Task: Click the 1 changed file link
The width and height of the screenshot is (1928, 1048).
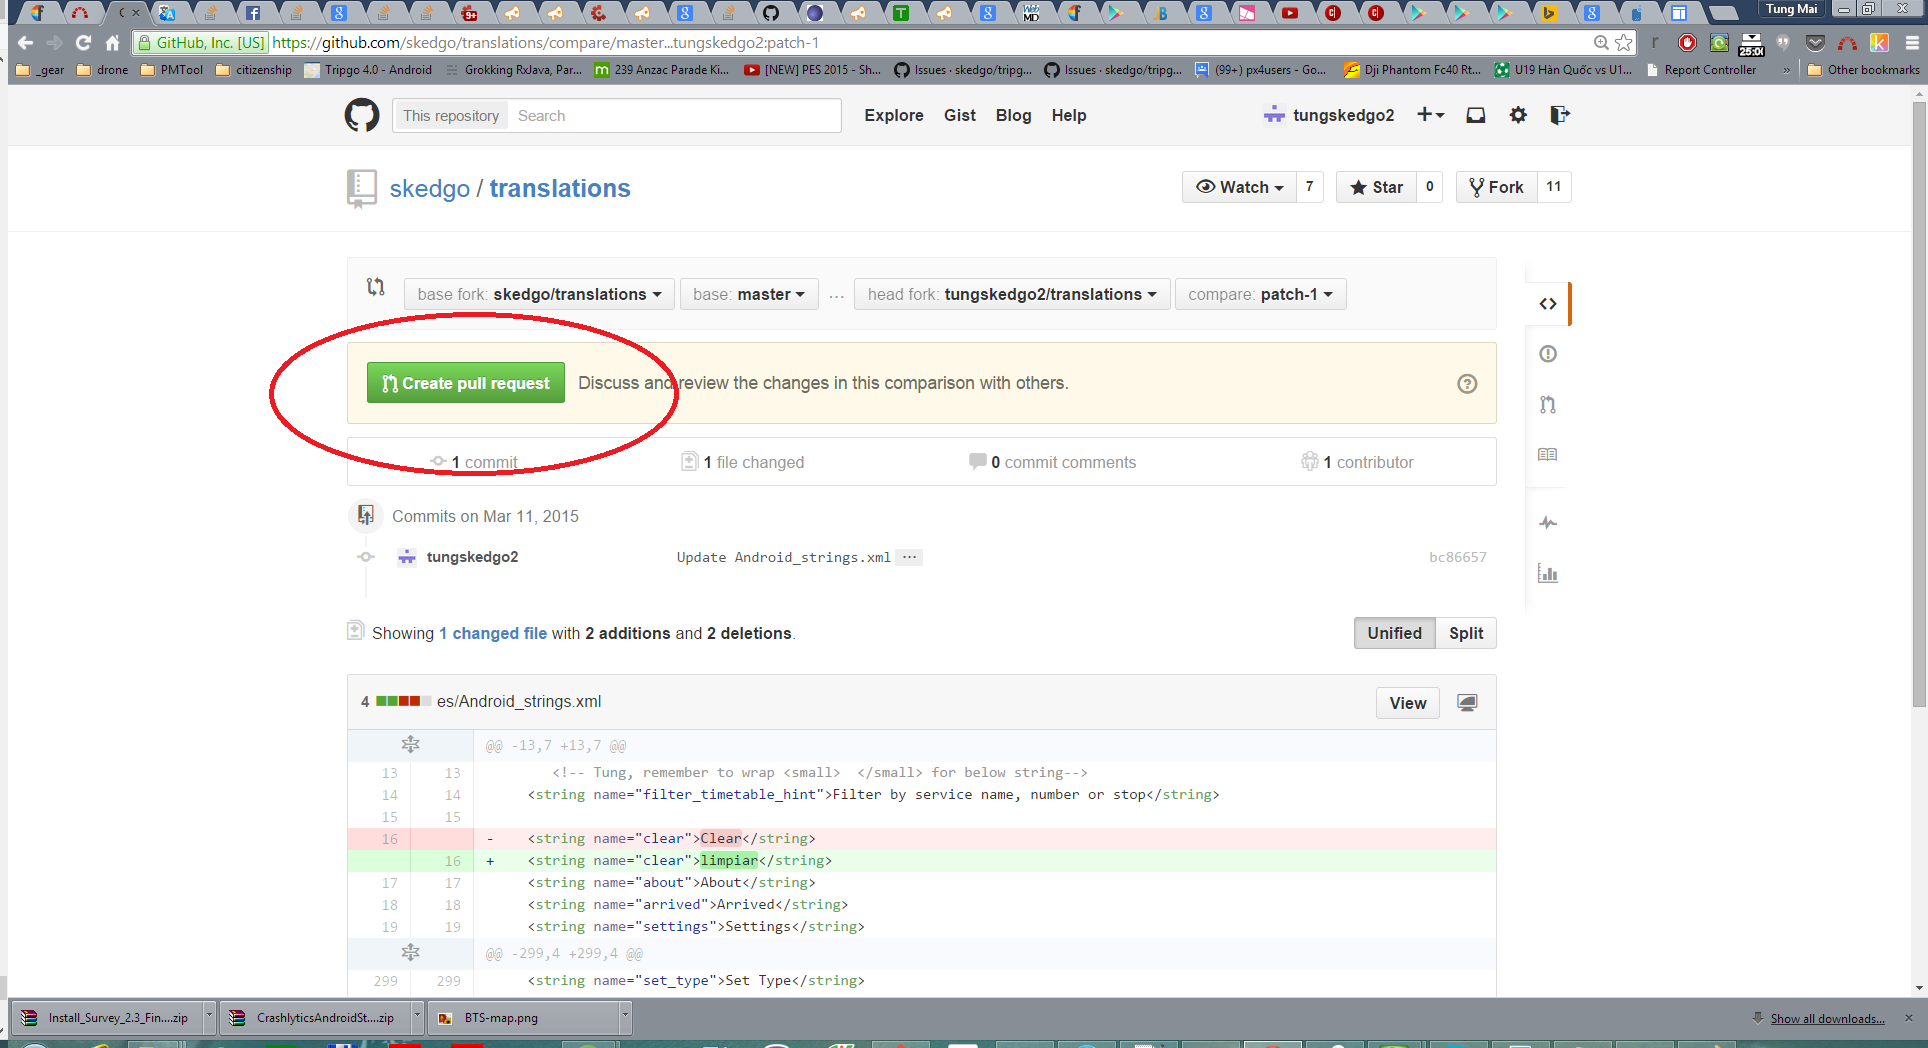Action: (x=493, y=633)
